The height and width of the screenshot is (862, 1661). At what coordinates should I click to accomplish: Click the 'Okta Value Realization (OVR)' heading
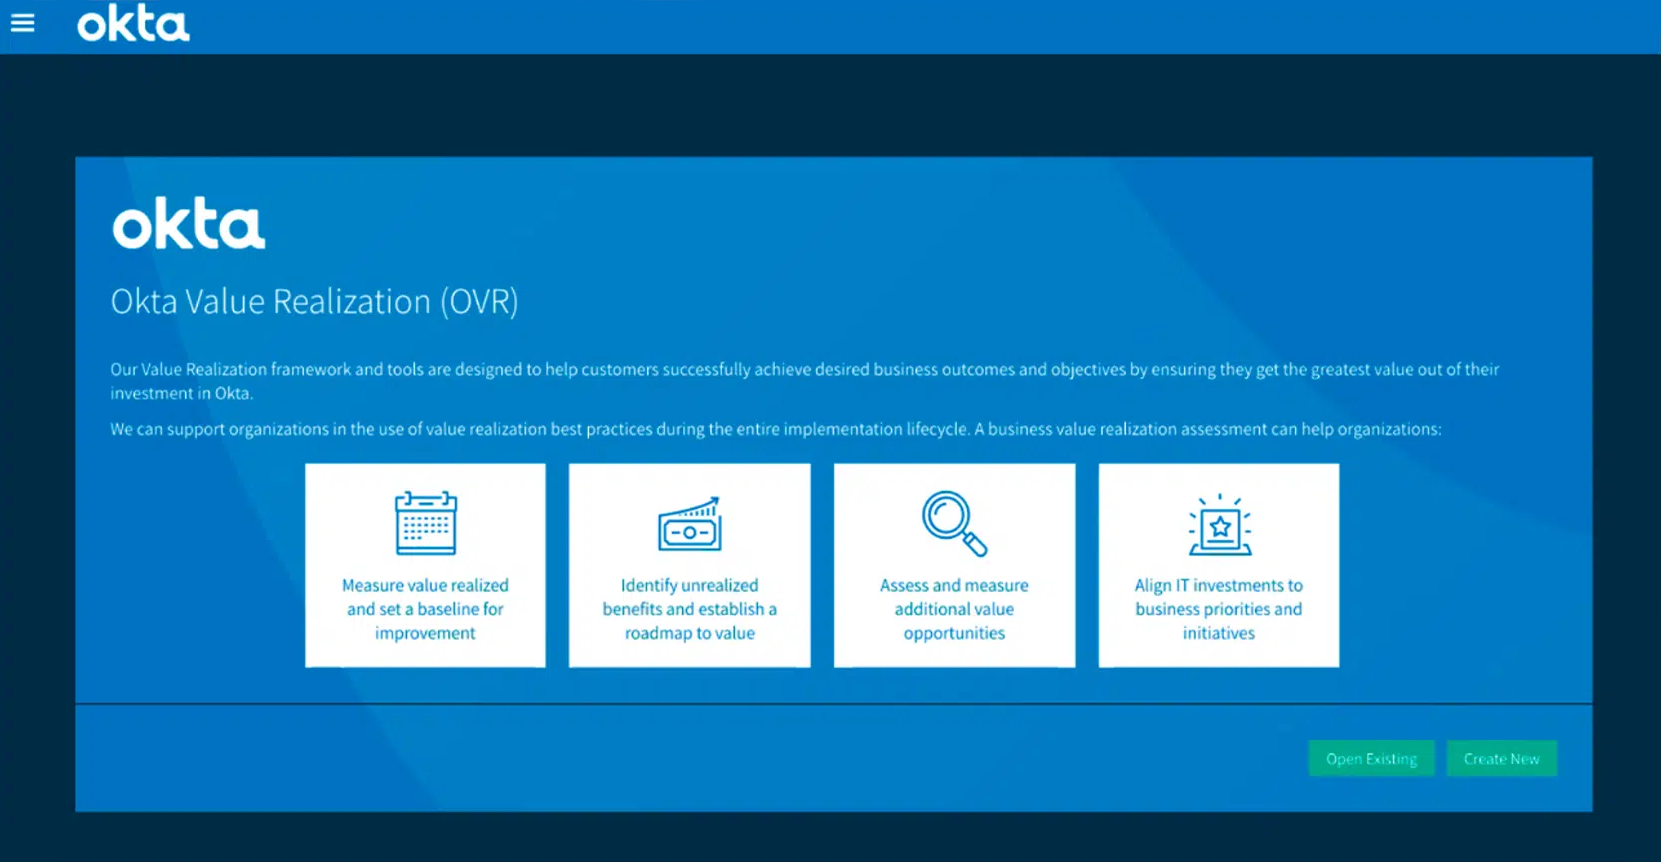[x=314, y=302]
